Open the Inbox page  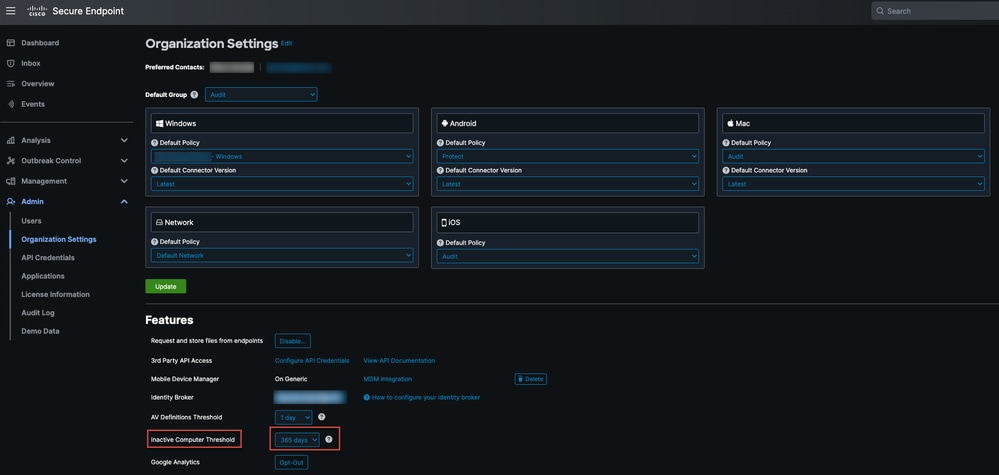(x=31, y=64)
